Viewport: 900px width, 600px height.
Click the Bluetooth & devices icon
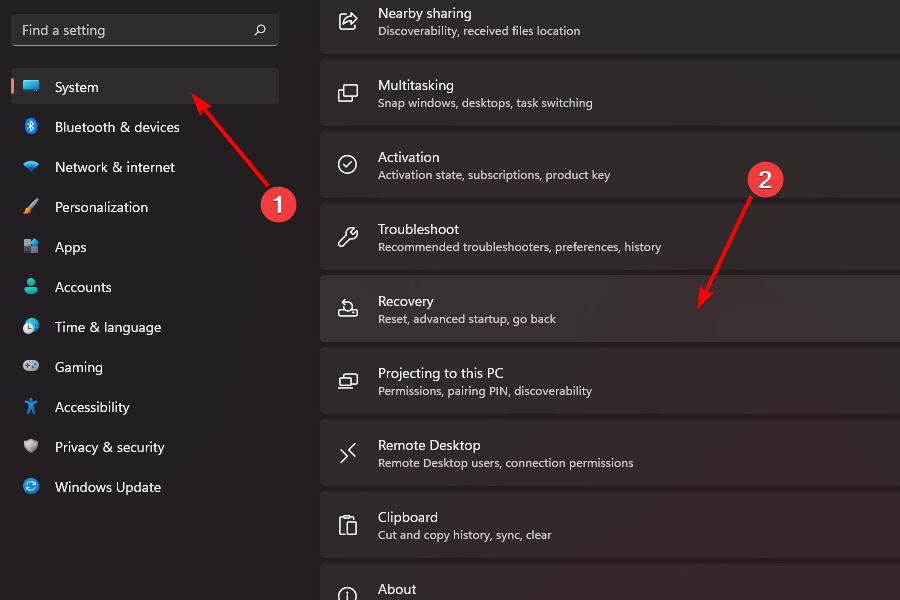click(31, 127)
